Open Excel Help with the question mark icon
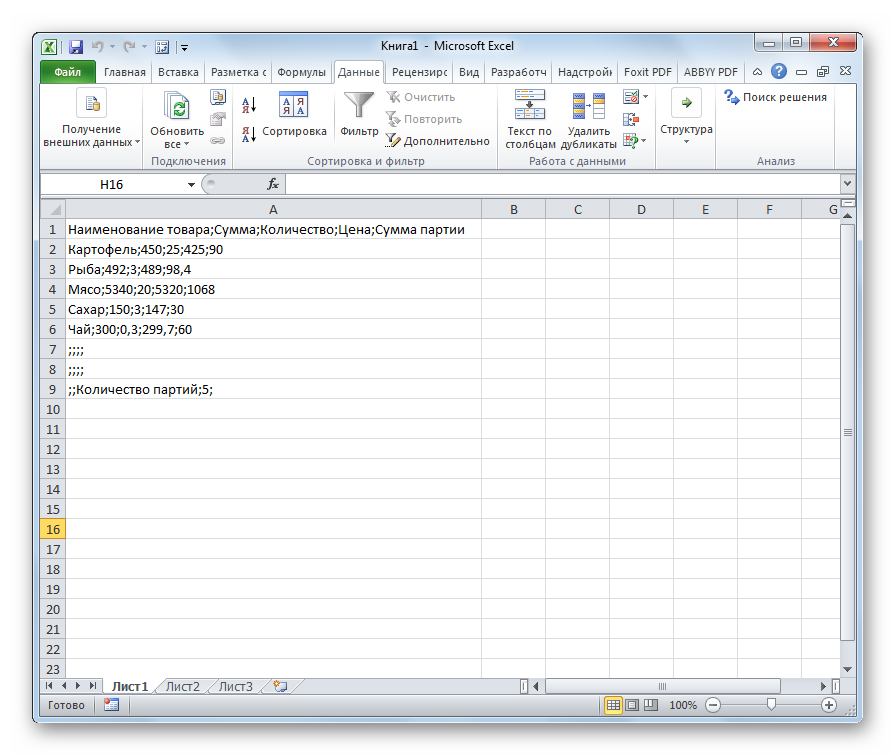This screenshot has width=896, height=756. [x=777, y=72]
